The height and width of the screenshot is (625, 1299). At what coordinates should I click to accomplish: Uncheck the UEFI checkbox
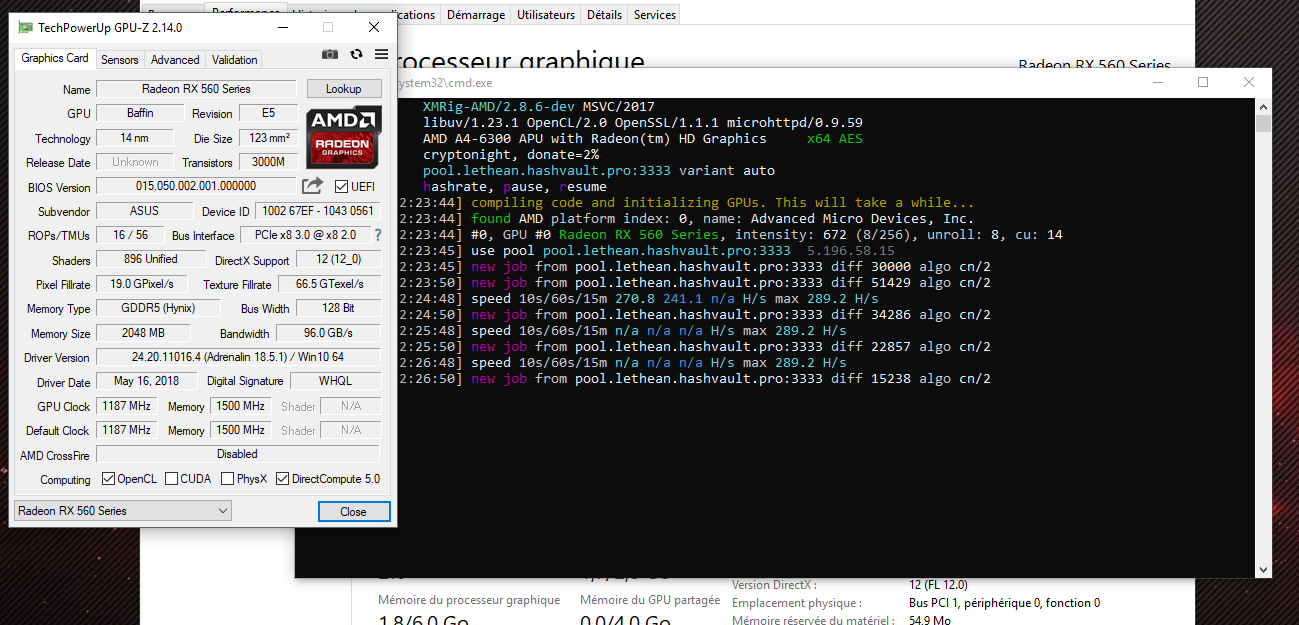(339, 186)
